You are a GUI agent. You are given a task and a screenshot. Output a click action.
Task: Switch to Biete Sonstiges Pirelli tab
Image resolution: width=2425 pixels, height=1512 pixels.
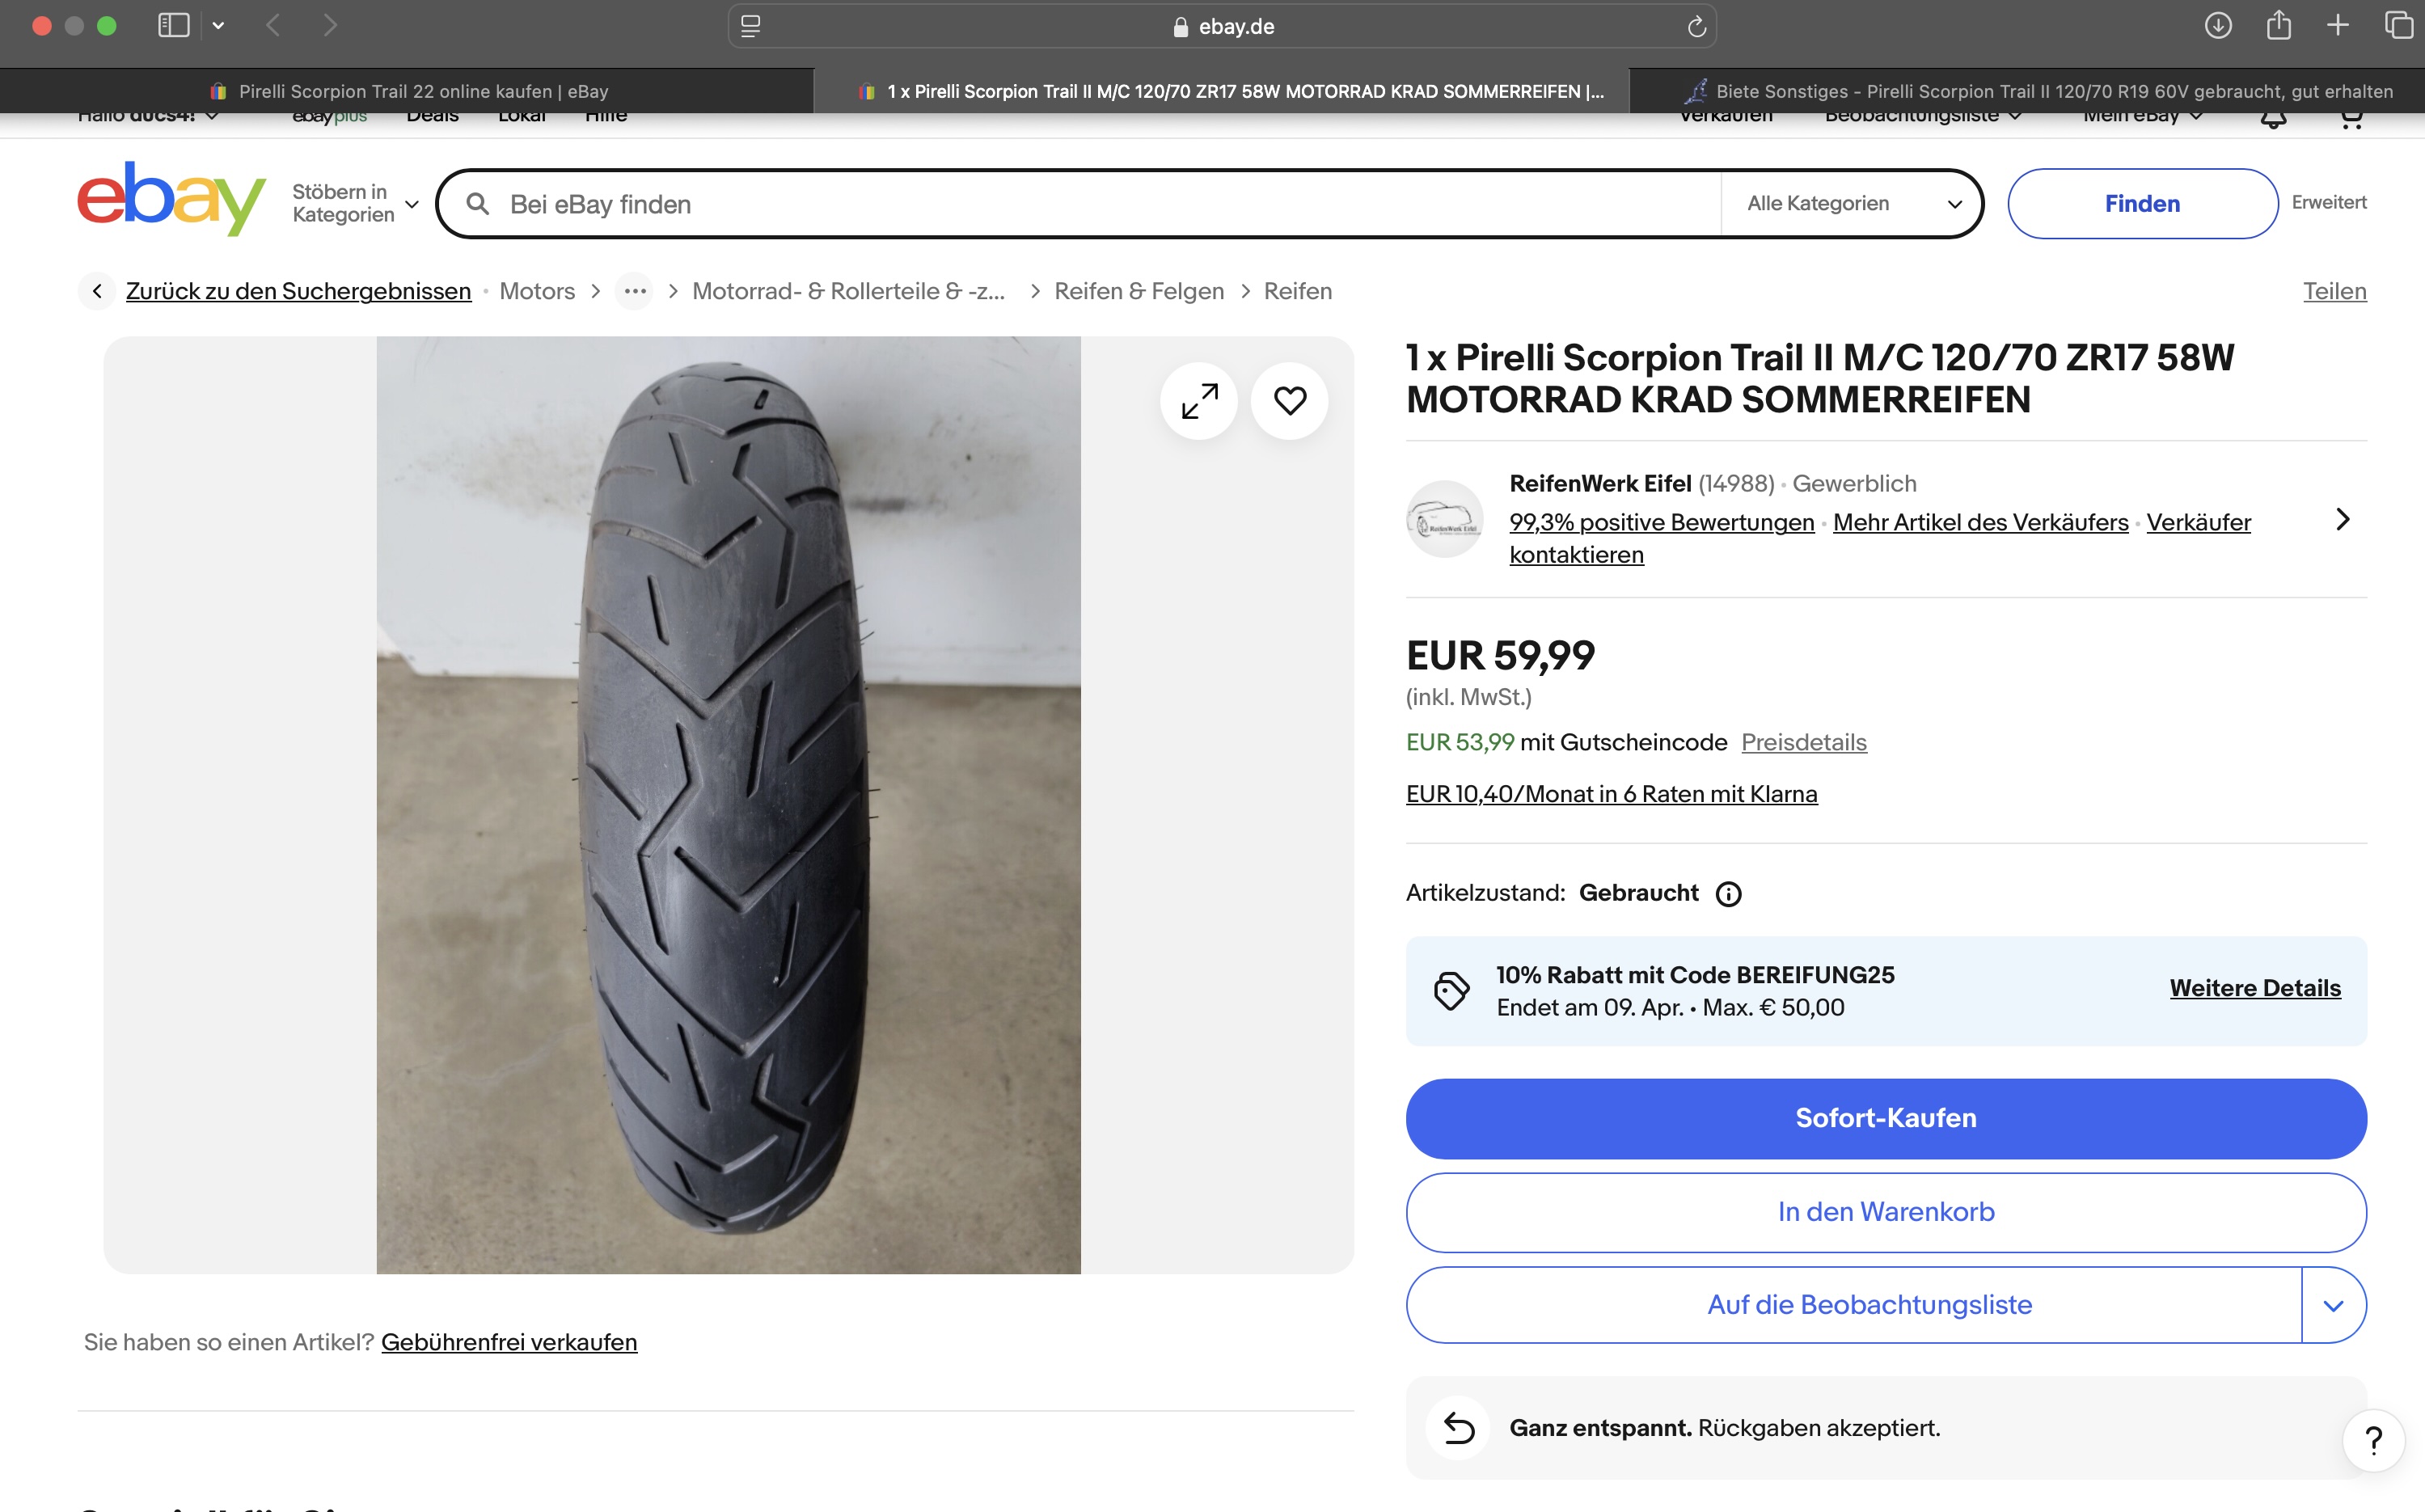2040,92
